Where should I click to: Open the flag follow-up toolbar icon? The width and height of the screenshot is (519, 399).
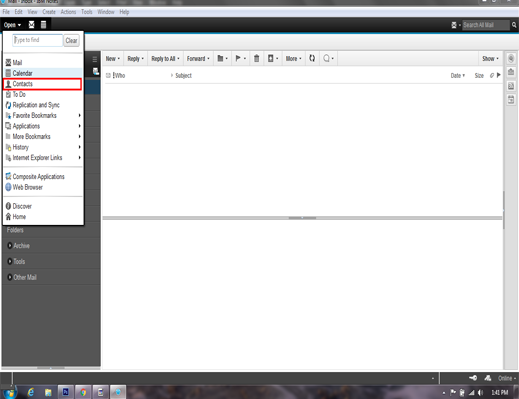[x=240, y=59]
